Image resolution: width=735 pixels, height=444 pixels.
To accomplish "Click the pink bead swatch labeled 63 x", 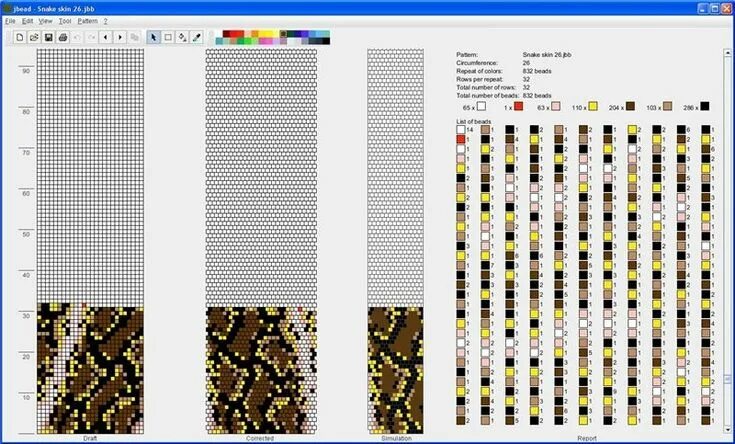I will click(x=555, y=106).
